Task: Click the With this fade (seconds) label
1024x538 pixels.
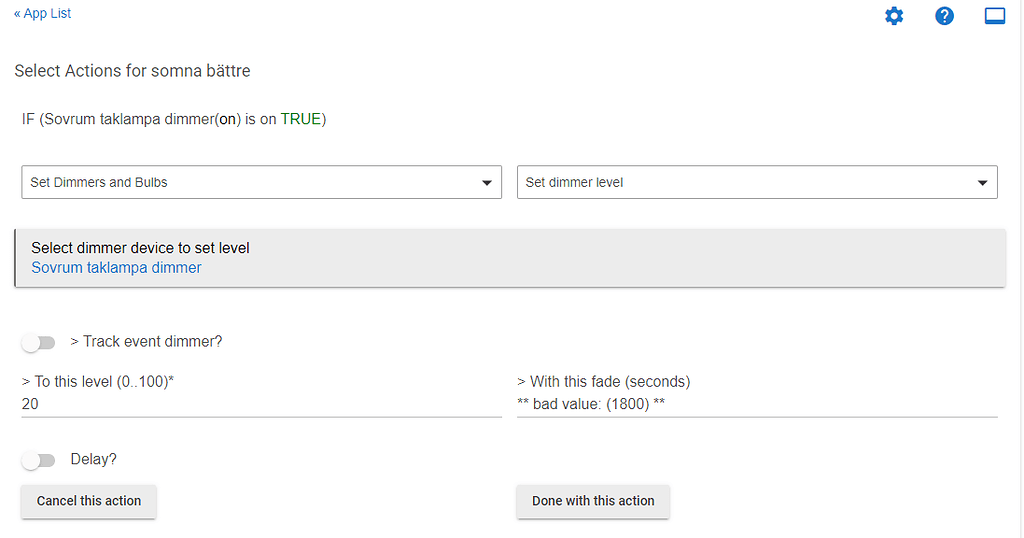Action: [604, 382]
